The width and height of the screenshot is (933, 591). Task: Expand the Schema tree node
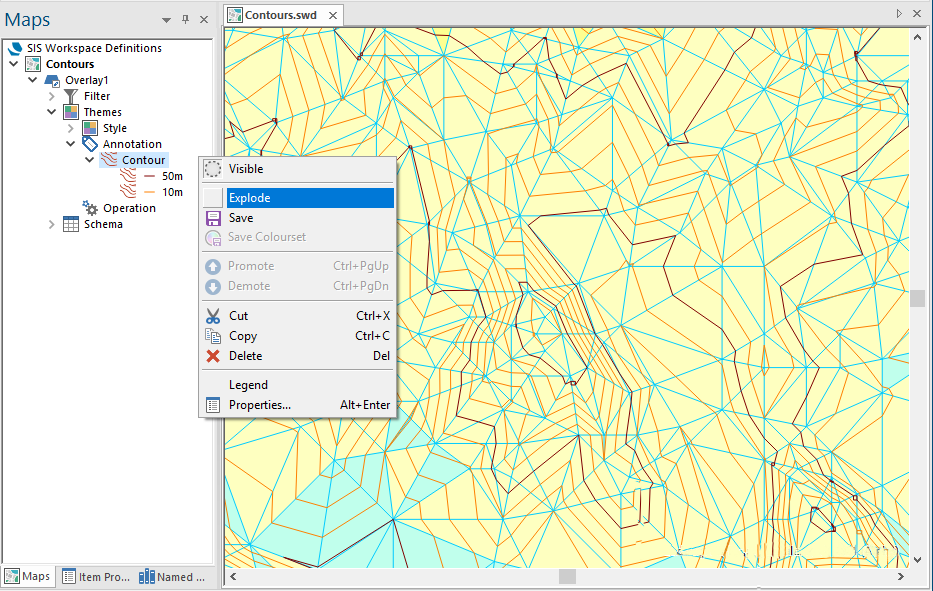point(52,223)
